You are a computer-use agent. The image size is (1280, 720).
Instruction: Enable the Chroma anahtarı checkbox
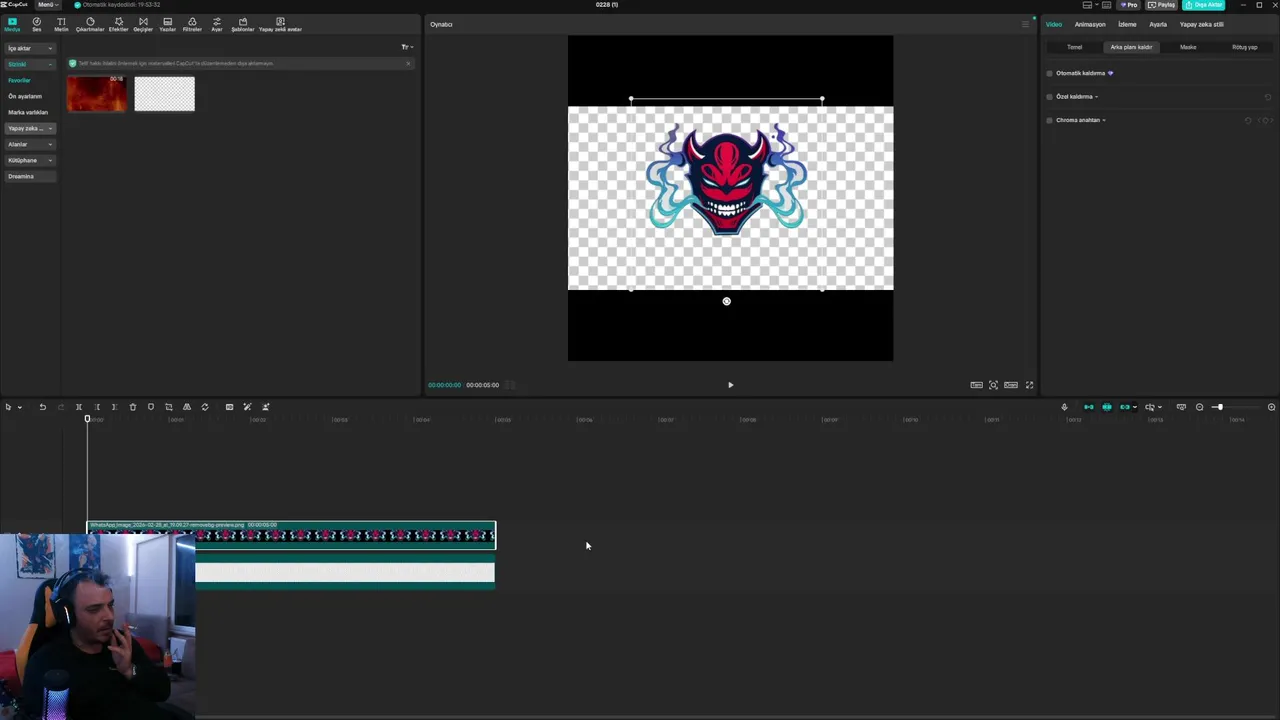(1050, 120)
